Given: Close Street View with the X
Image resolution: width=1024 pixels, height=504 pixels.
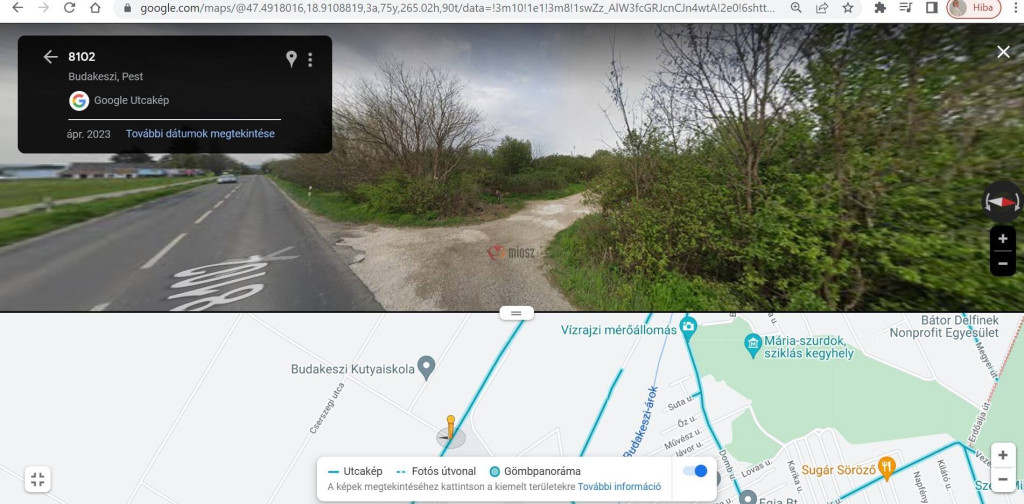Looking at the screenshot, I should 1003,52.
